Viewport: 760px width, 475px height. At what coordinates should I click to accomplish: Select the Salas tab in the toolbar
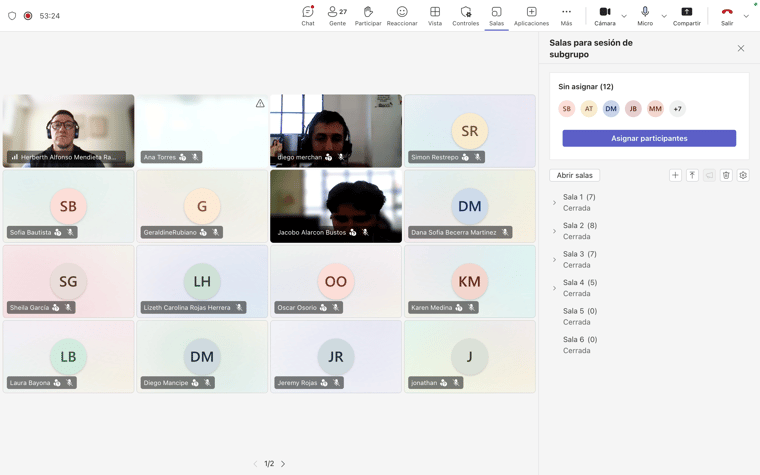click(x=496, y=16)
